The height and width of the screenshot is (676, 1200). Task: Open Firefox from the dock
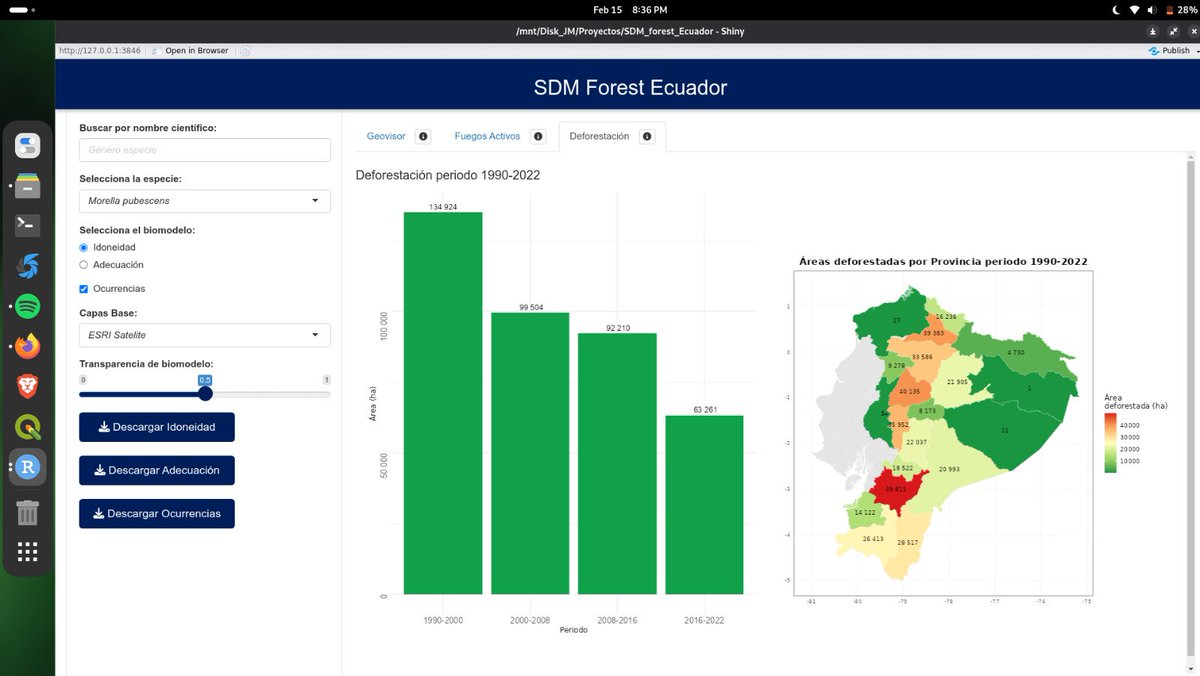pyautogui.click(x=27, y=346)
